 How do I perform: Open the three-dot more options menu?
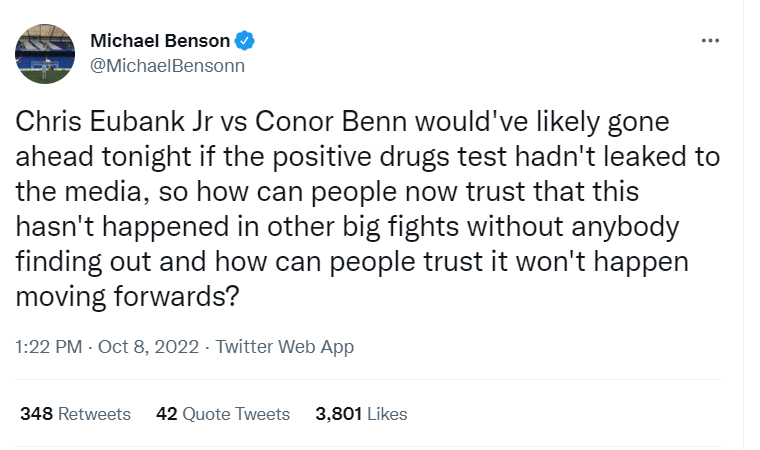pyautogui.click(x=710, y=41)
